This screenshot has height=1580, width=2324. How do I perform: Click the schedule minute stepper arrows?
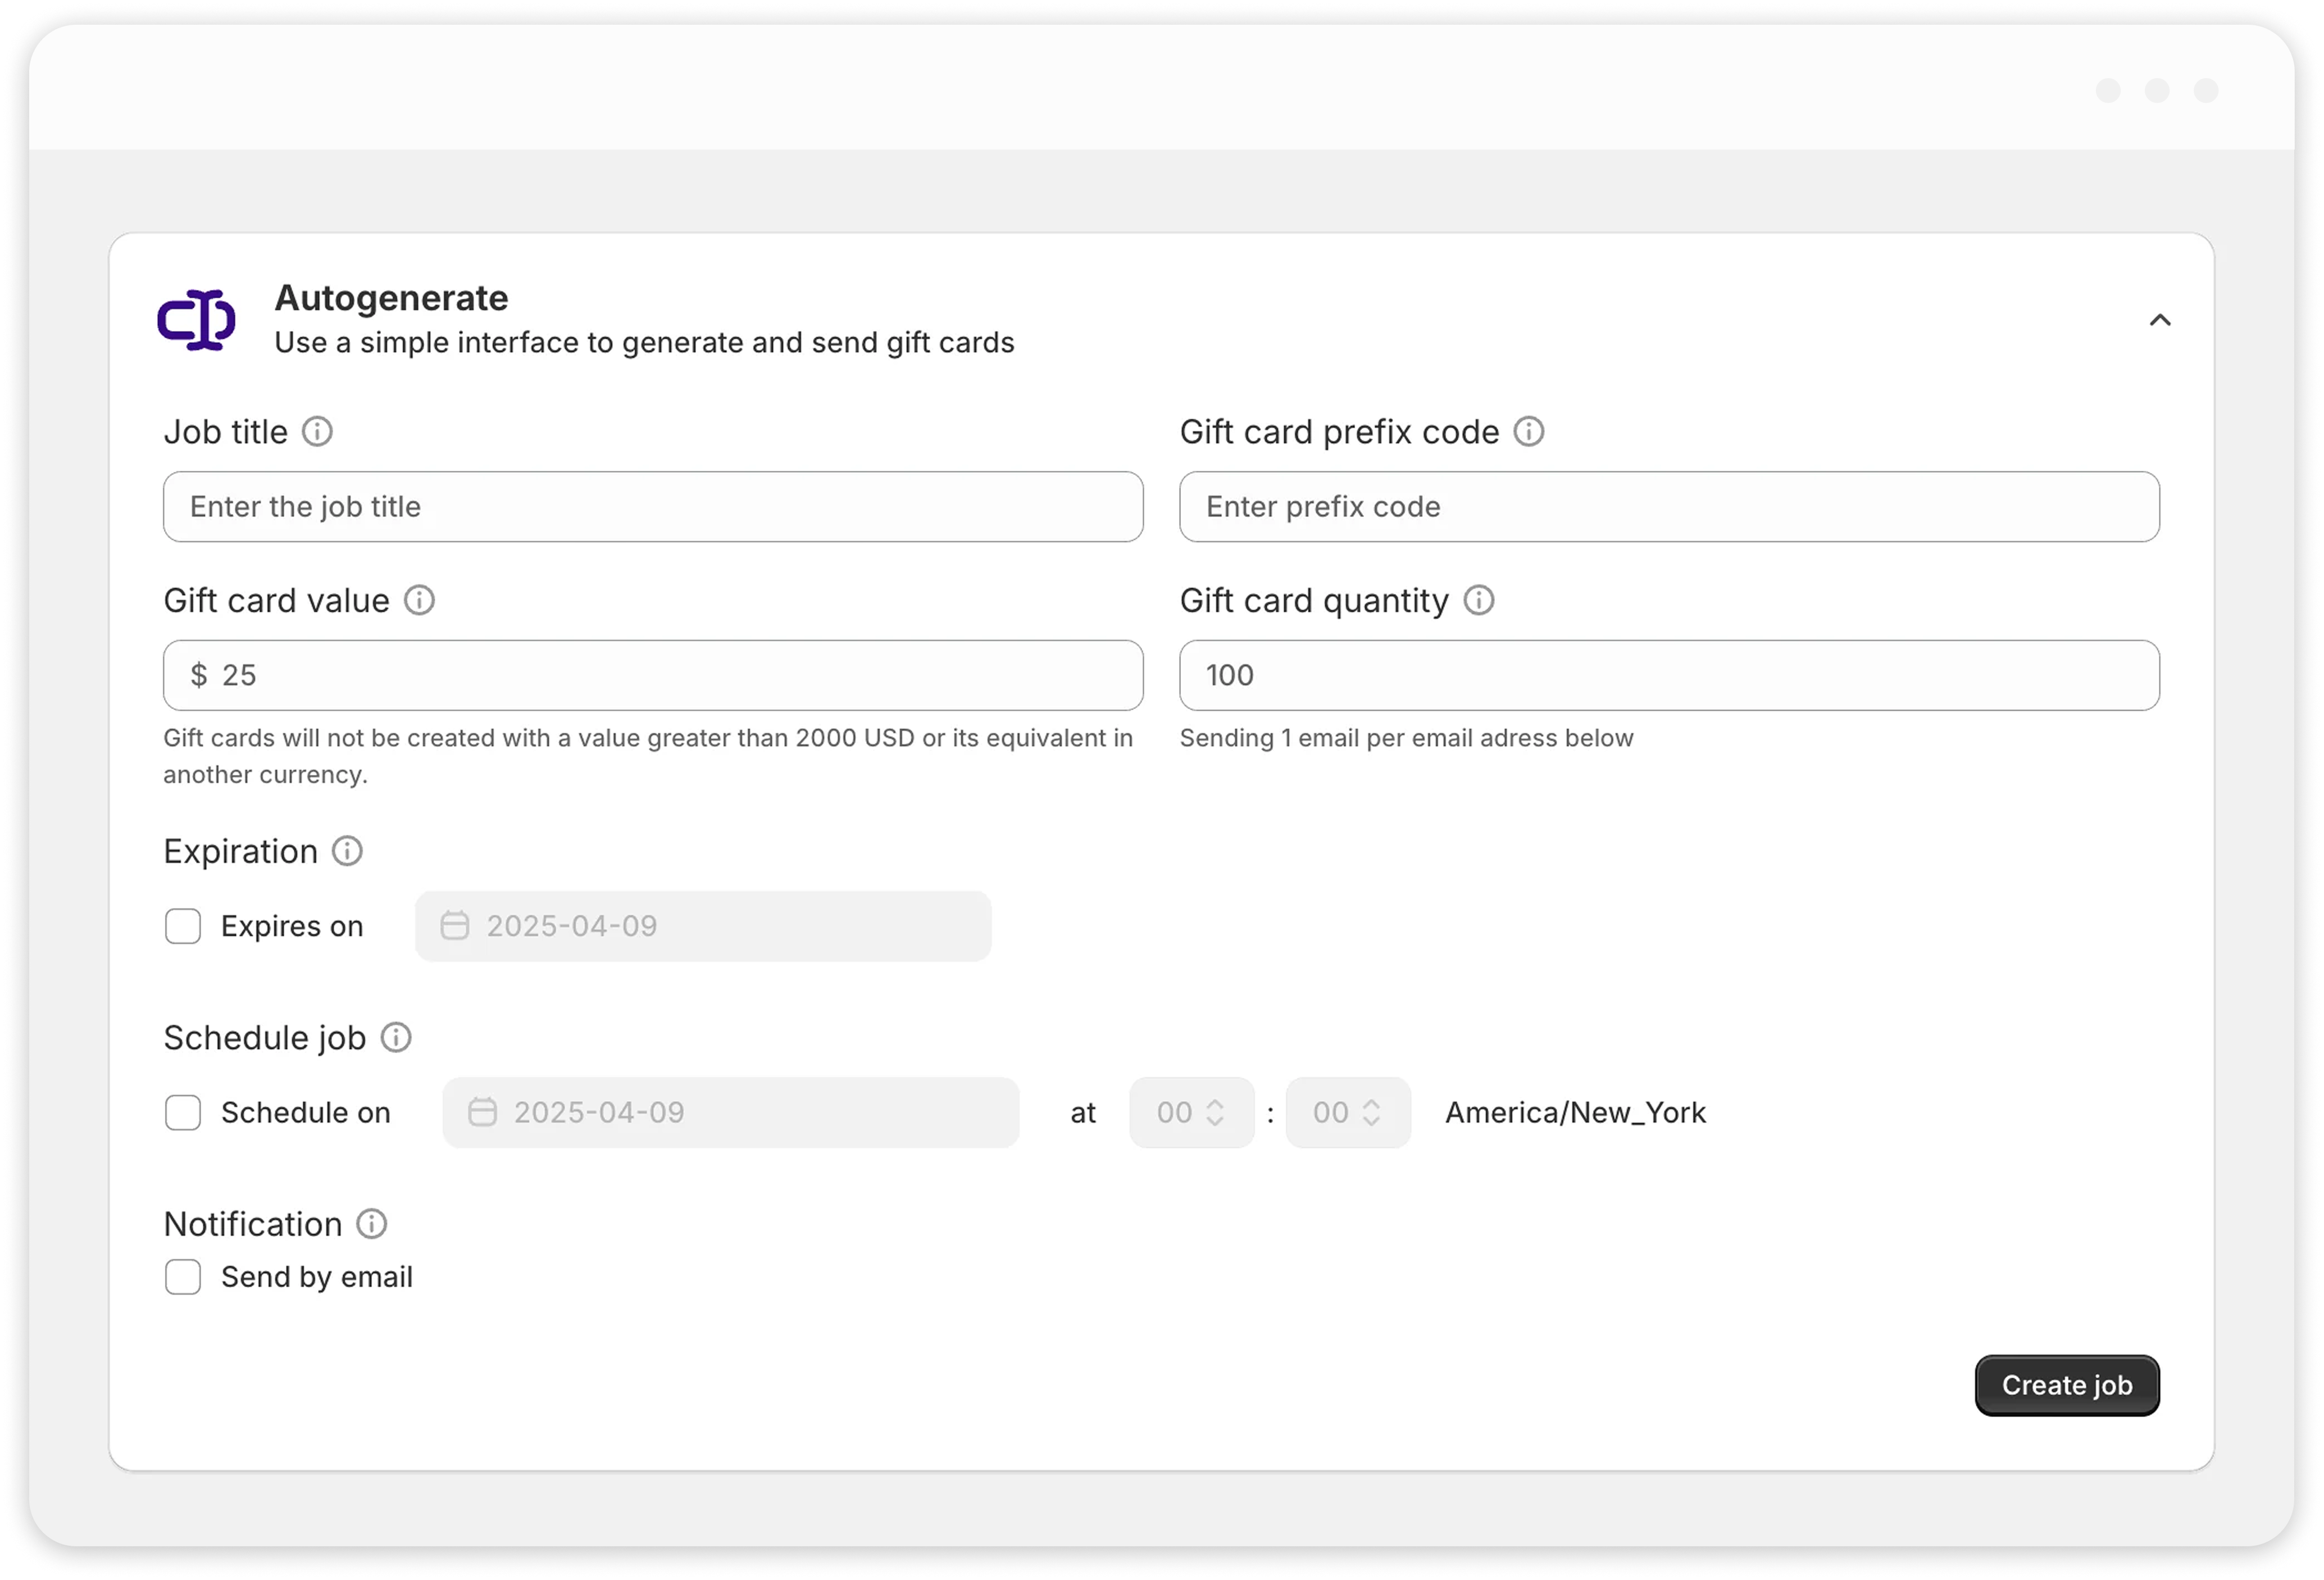[x=1371, y=1112]
